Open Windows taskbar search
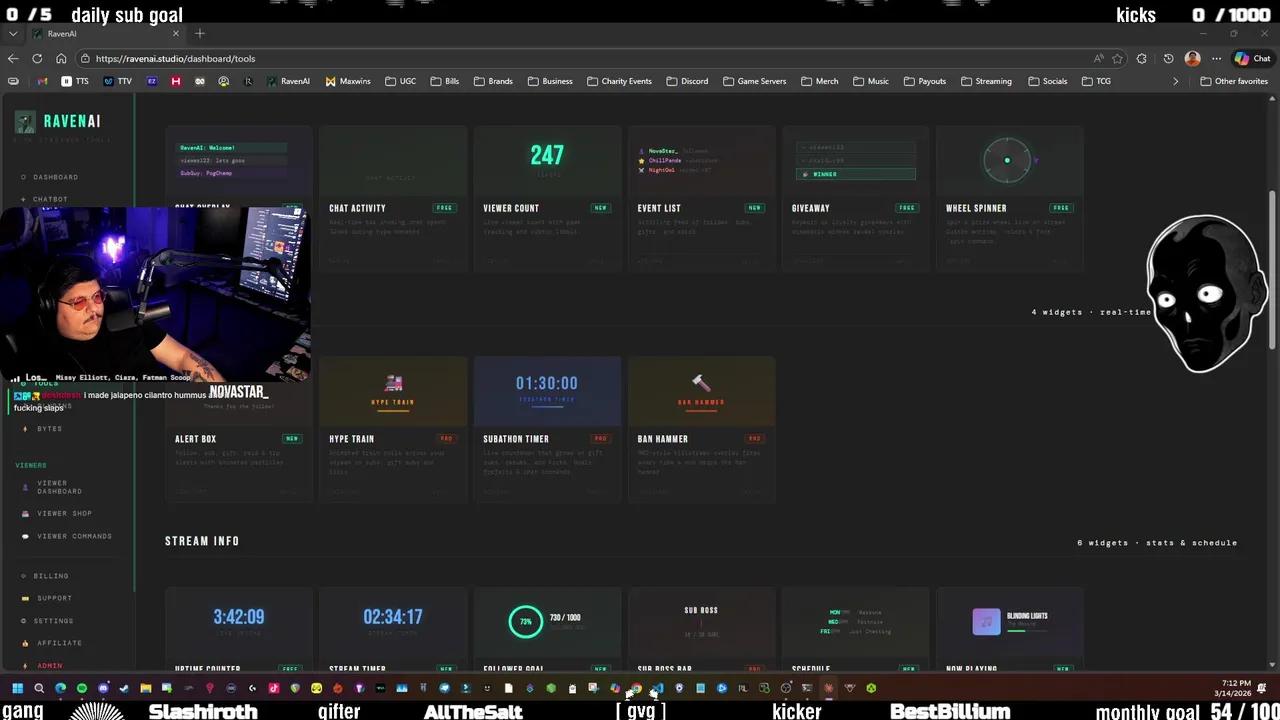1280x720 pixels. click(x=39, y=688)
